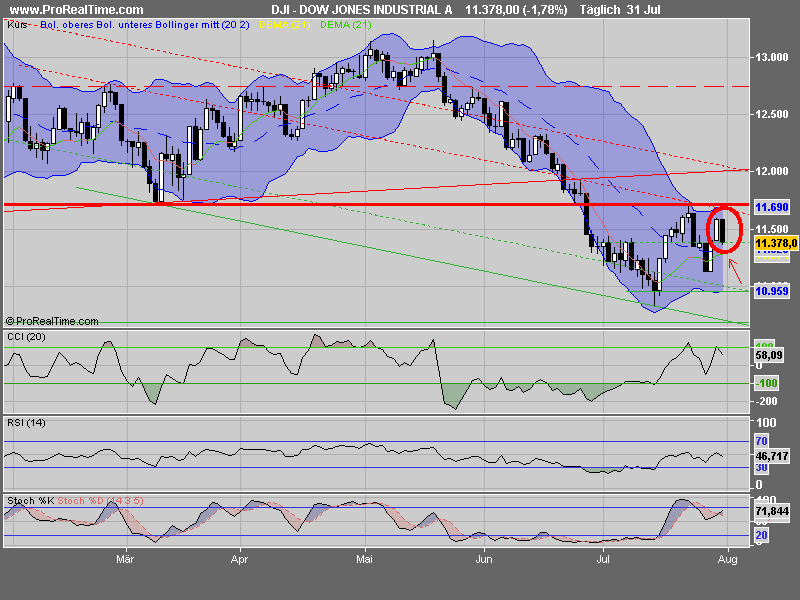800x600 pixels.
Task: Click the yellow DEMA (21) legend entry
Action: point(285,24)
